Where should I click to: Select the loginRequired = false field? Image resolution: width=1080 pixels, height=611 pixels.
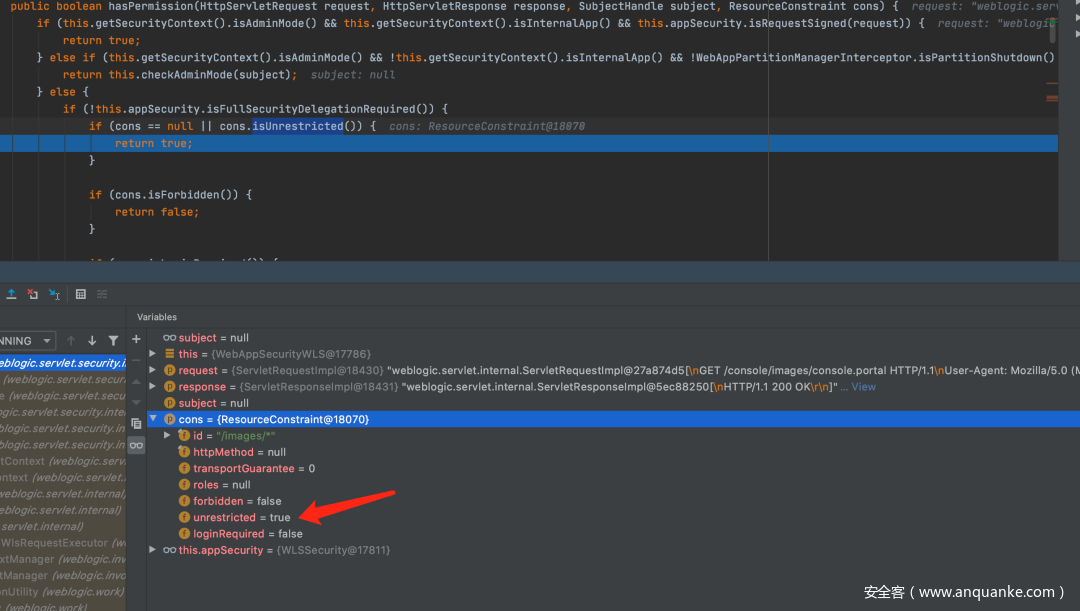click(247, 534)
